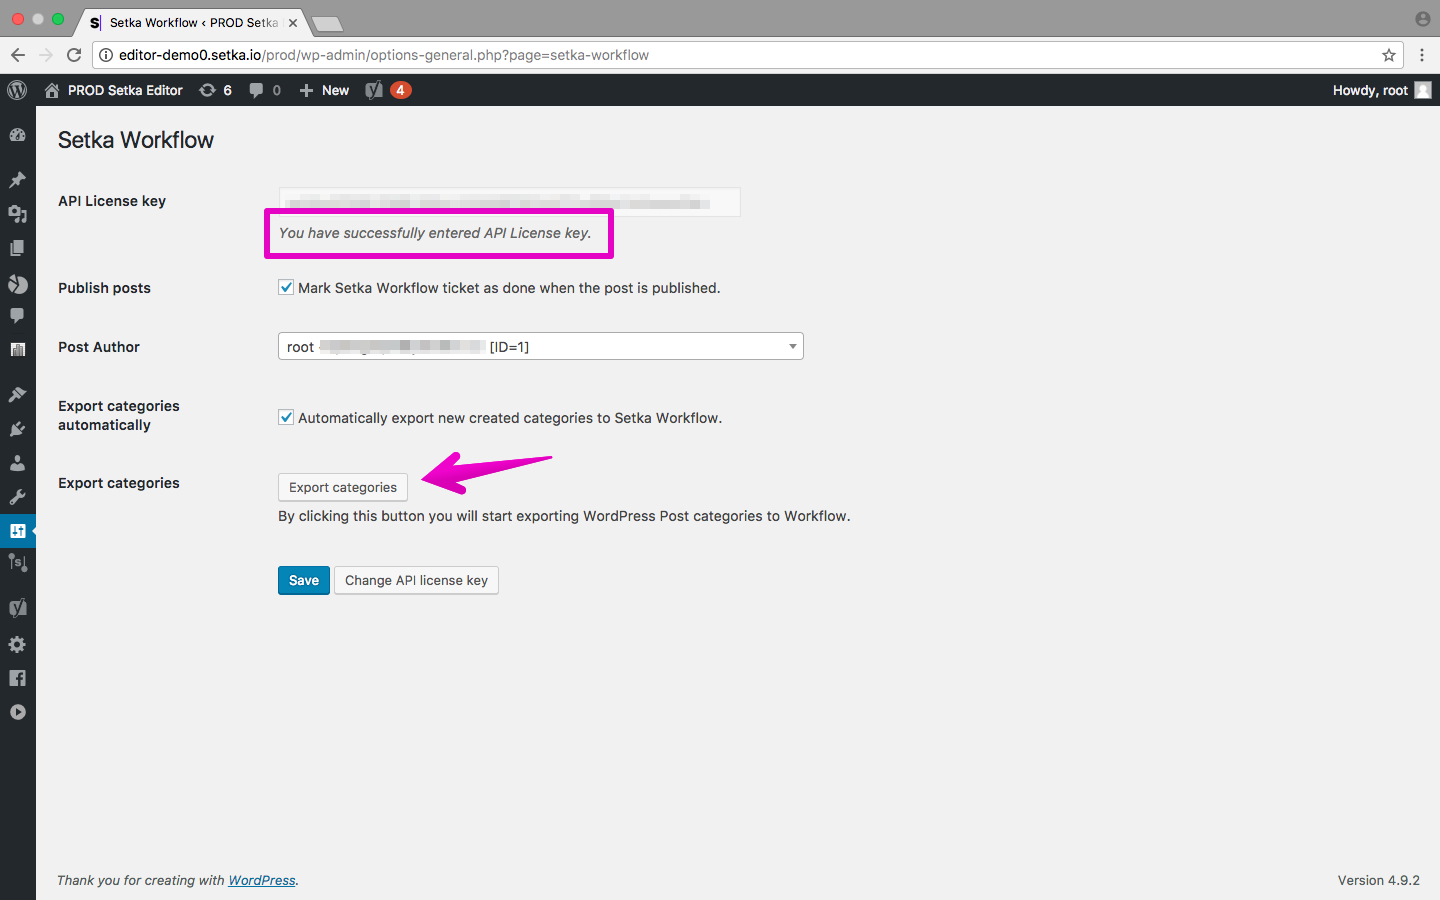
Task: Click the WordPress logo in the admin bar
Action: [17, 90]
